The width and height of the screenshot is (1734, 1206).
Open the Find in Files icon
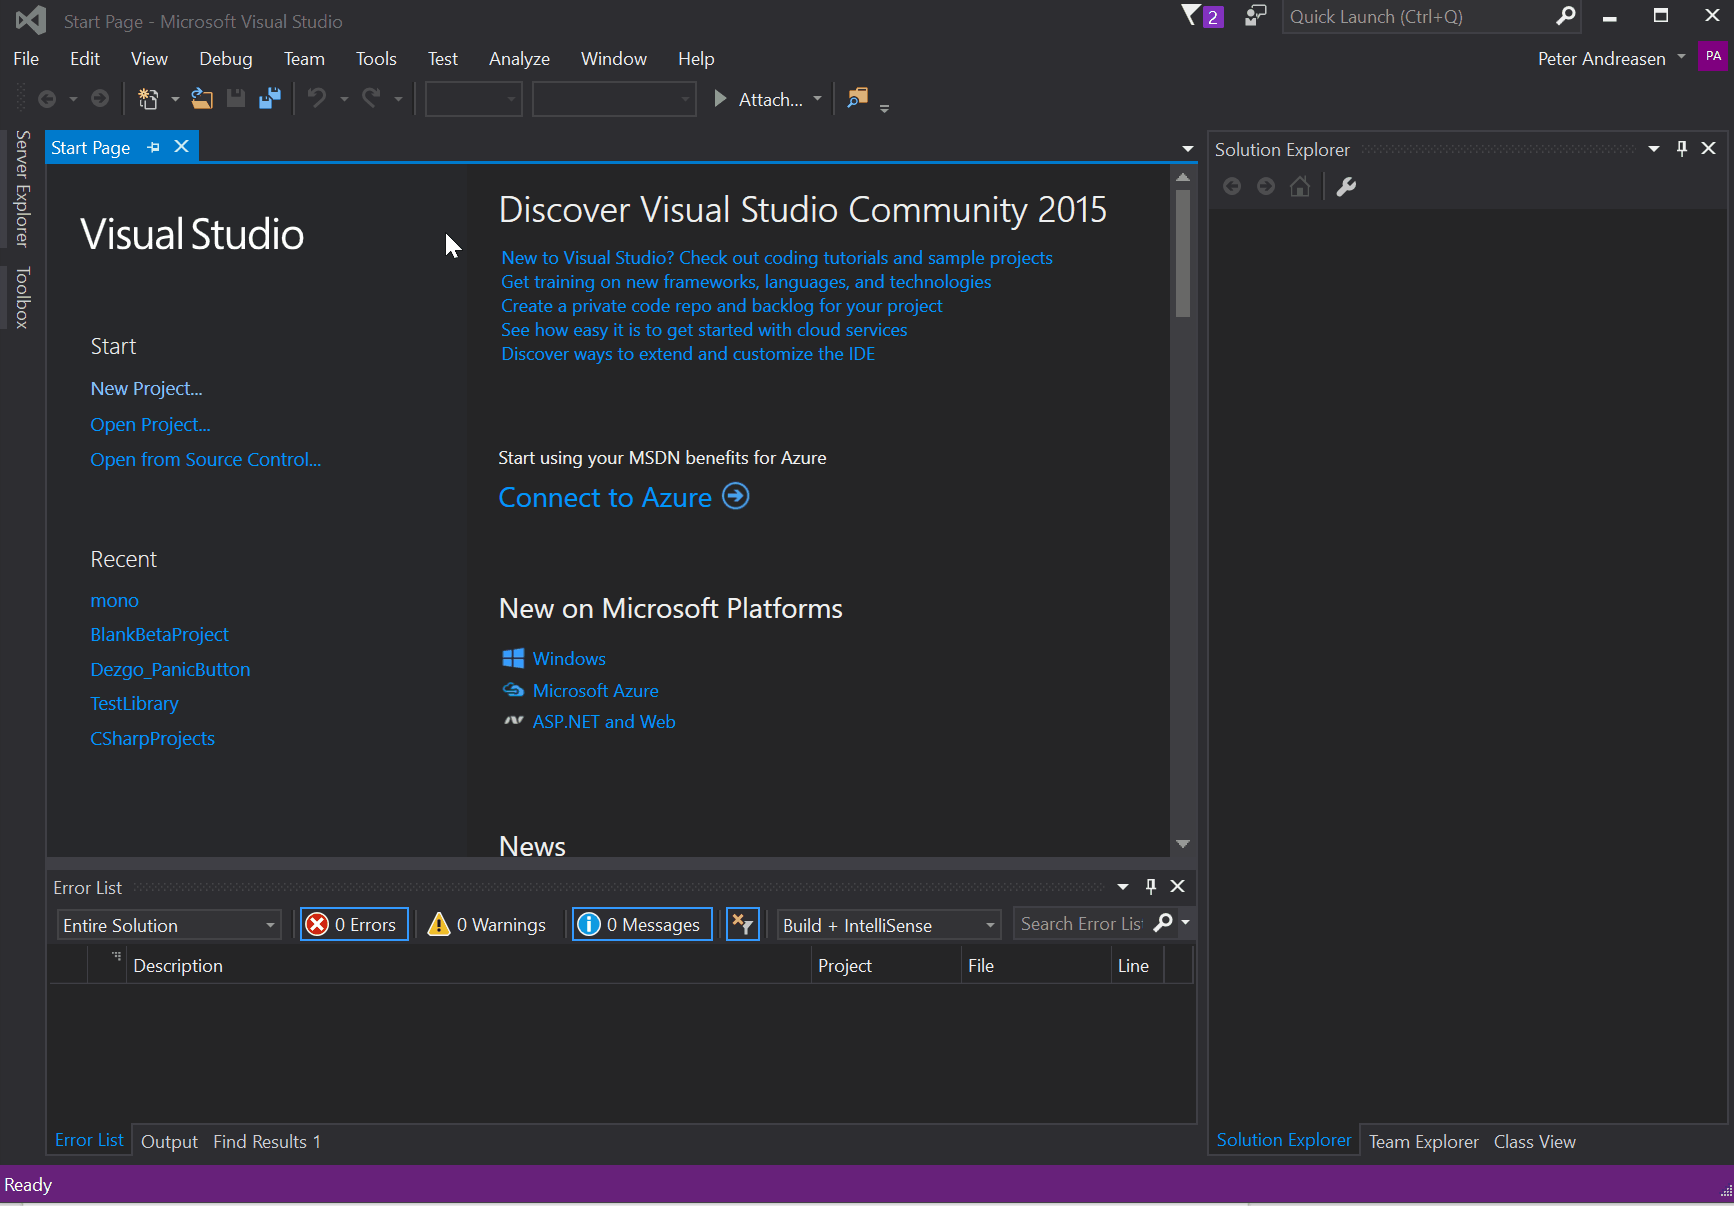point(856,99)
